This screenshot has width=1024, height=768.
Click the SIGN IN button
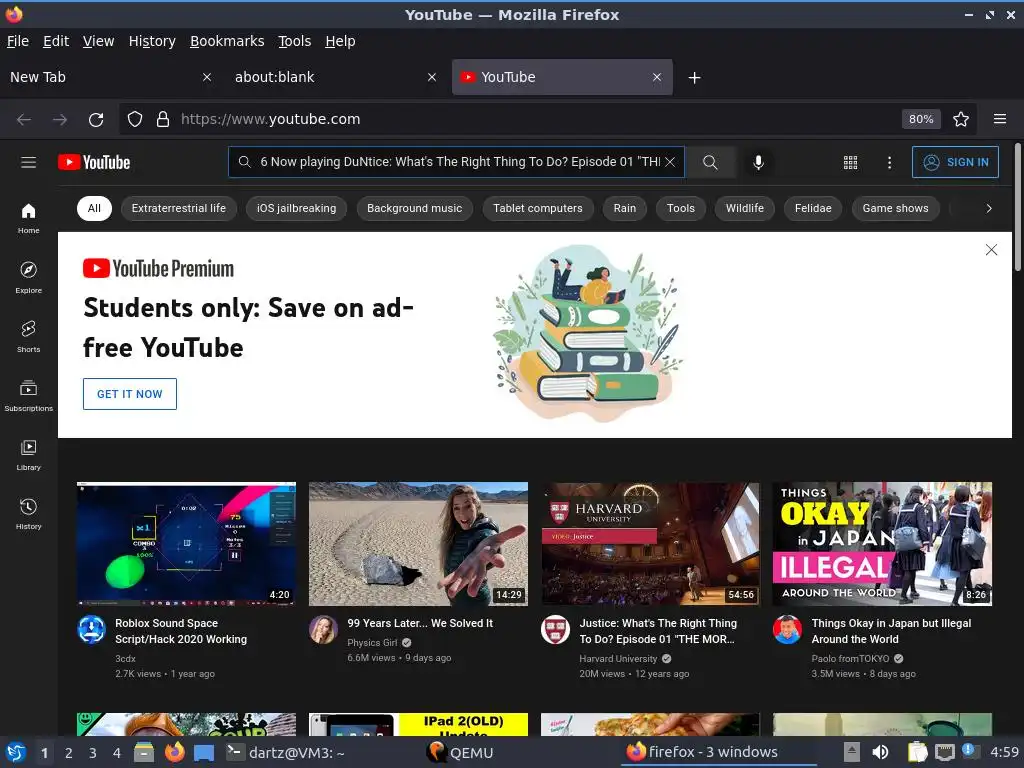click(955, 162)
